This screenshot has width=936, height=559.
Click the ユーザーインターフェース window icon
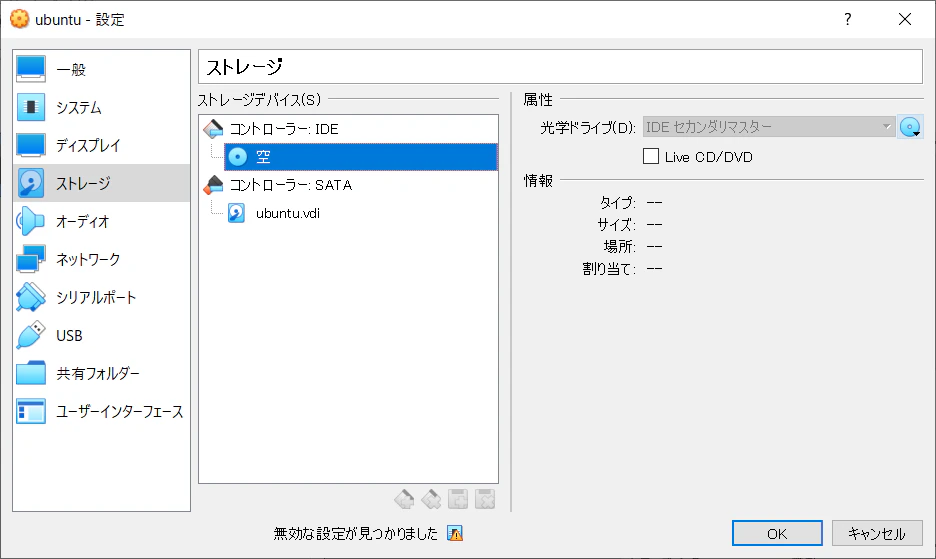(31, 411)
